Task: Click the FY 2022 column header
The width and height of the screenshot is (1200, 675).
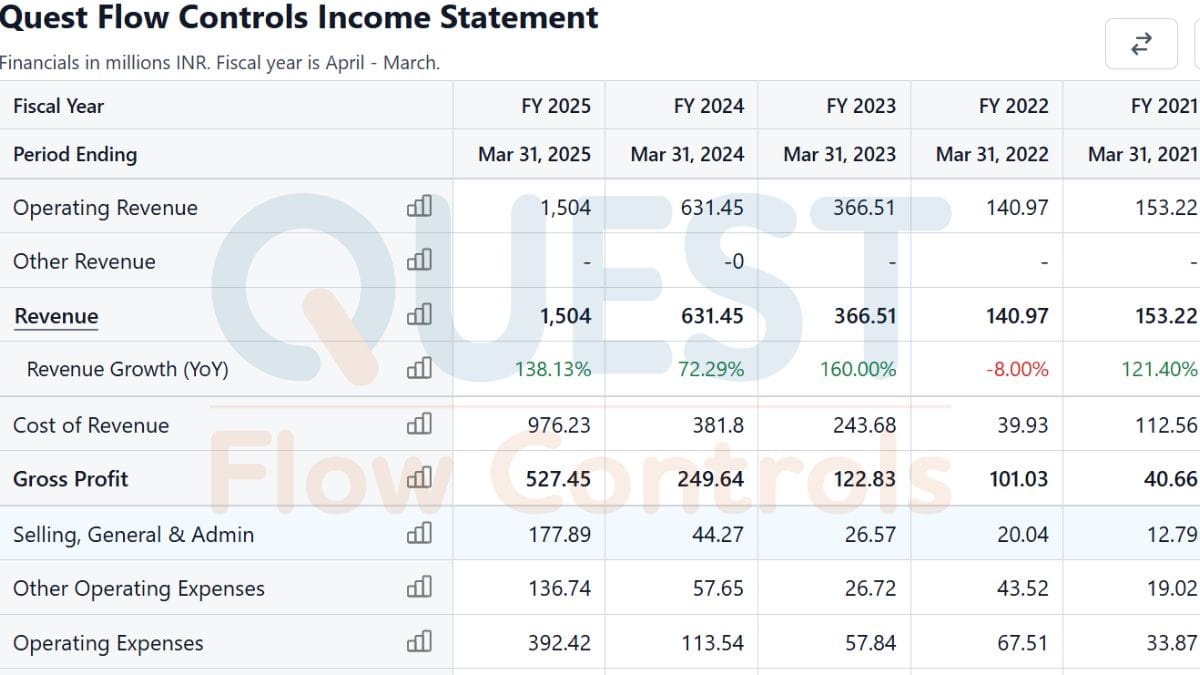Action: pos(1014,106)
